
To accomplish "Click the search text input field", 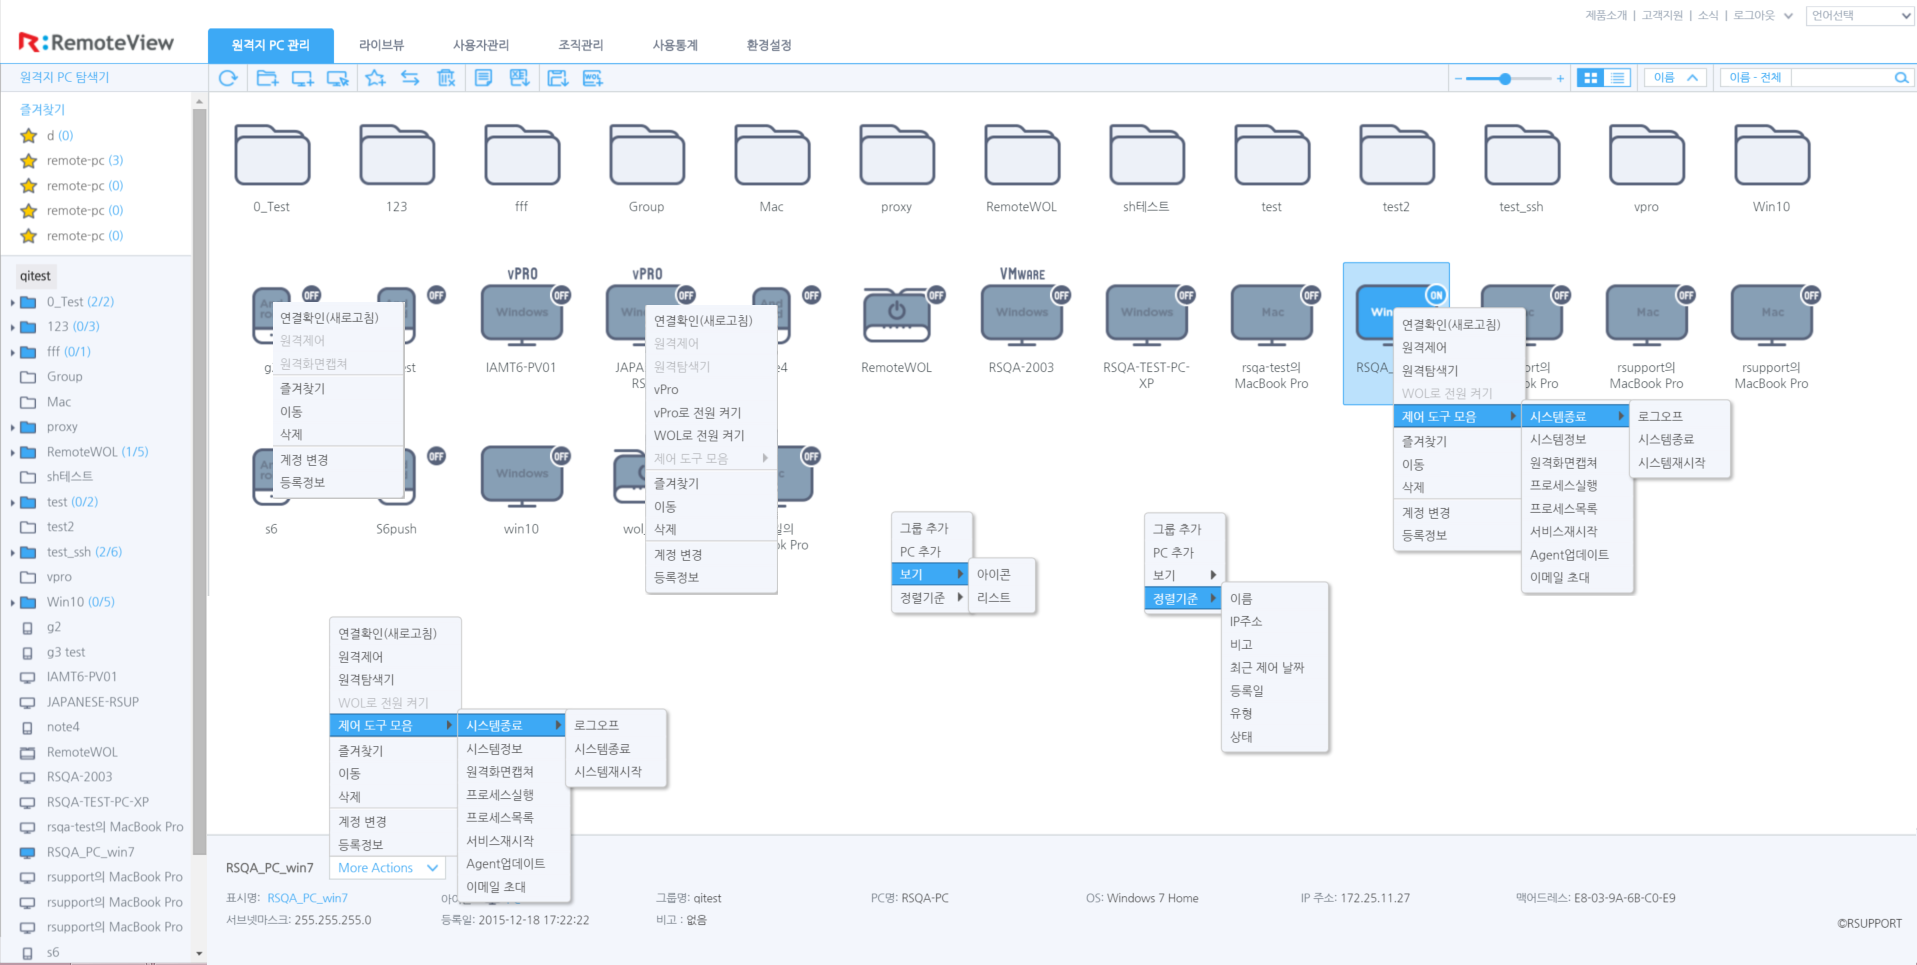I will coord(1842,77).
